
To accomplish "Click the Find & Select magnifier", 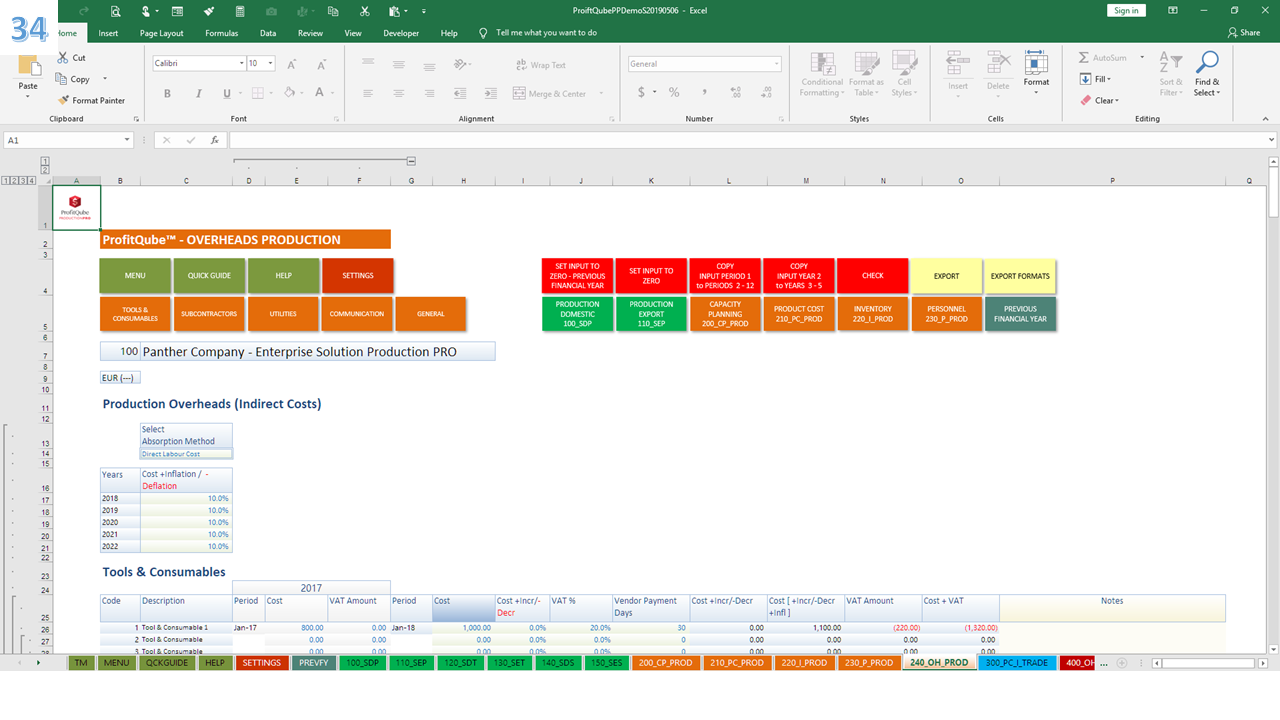I will (1207, 62).
